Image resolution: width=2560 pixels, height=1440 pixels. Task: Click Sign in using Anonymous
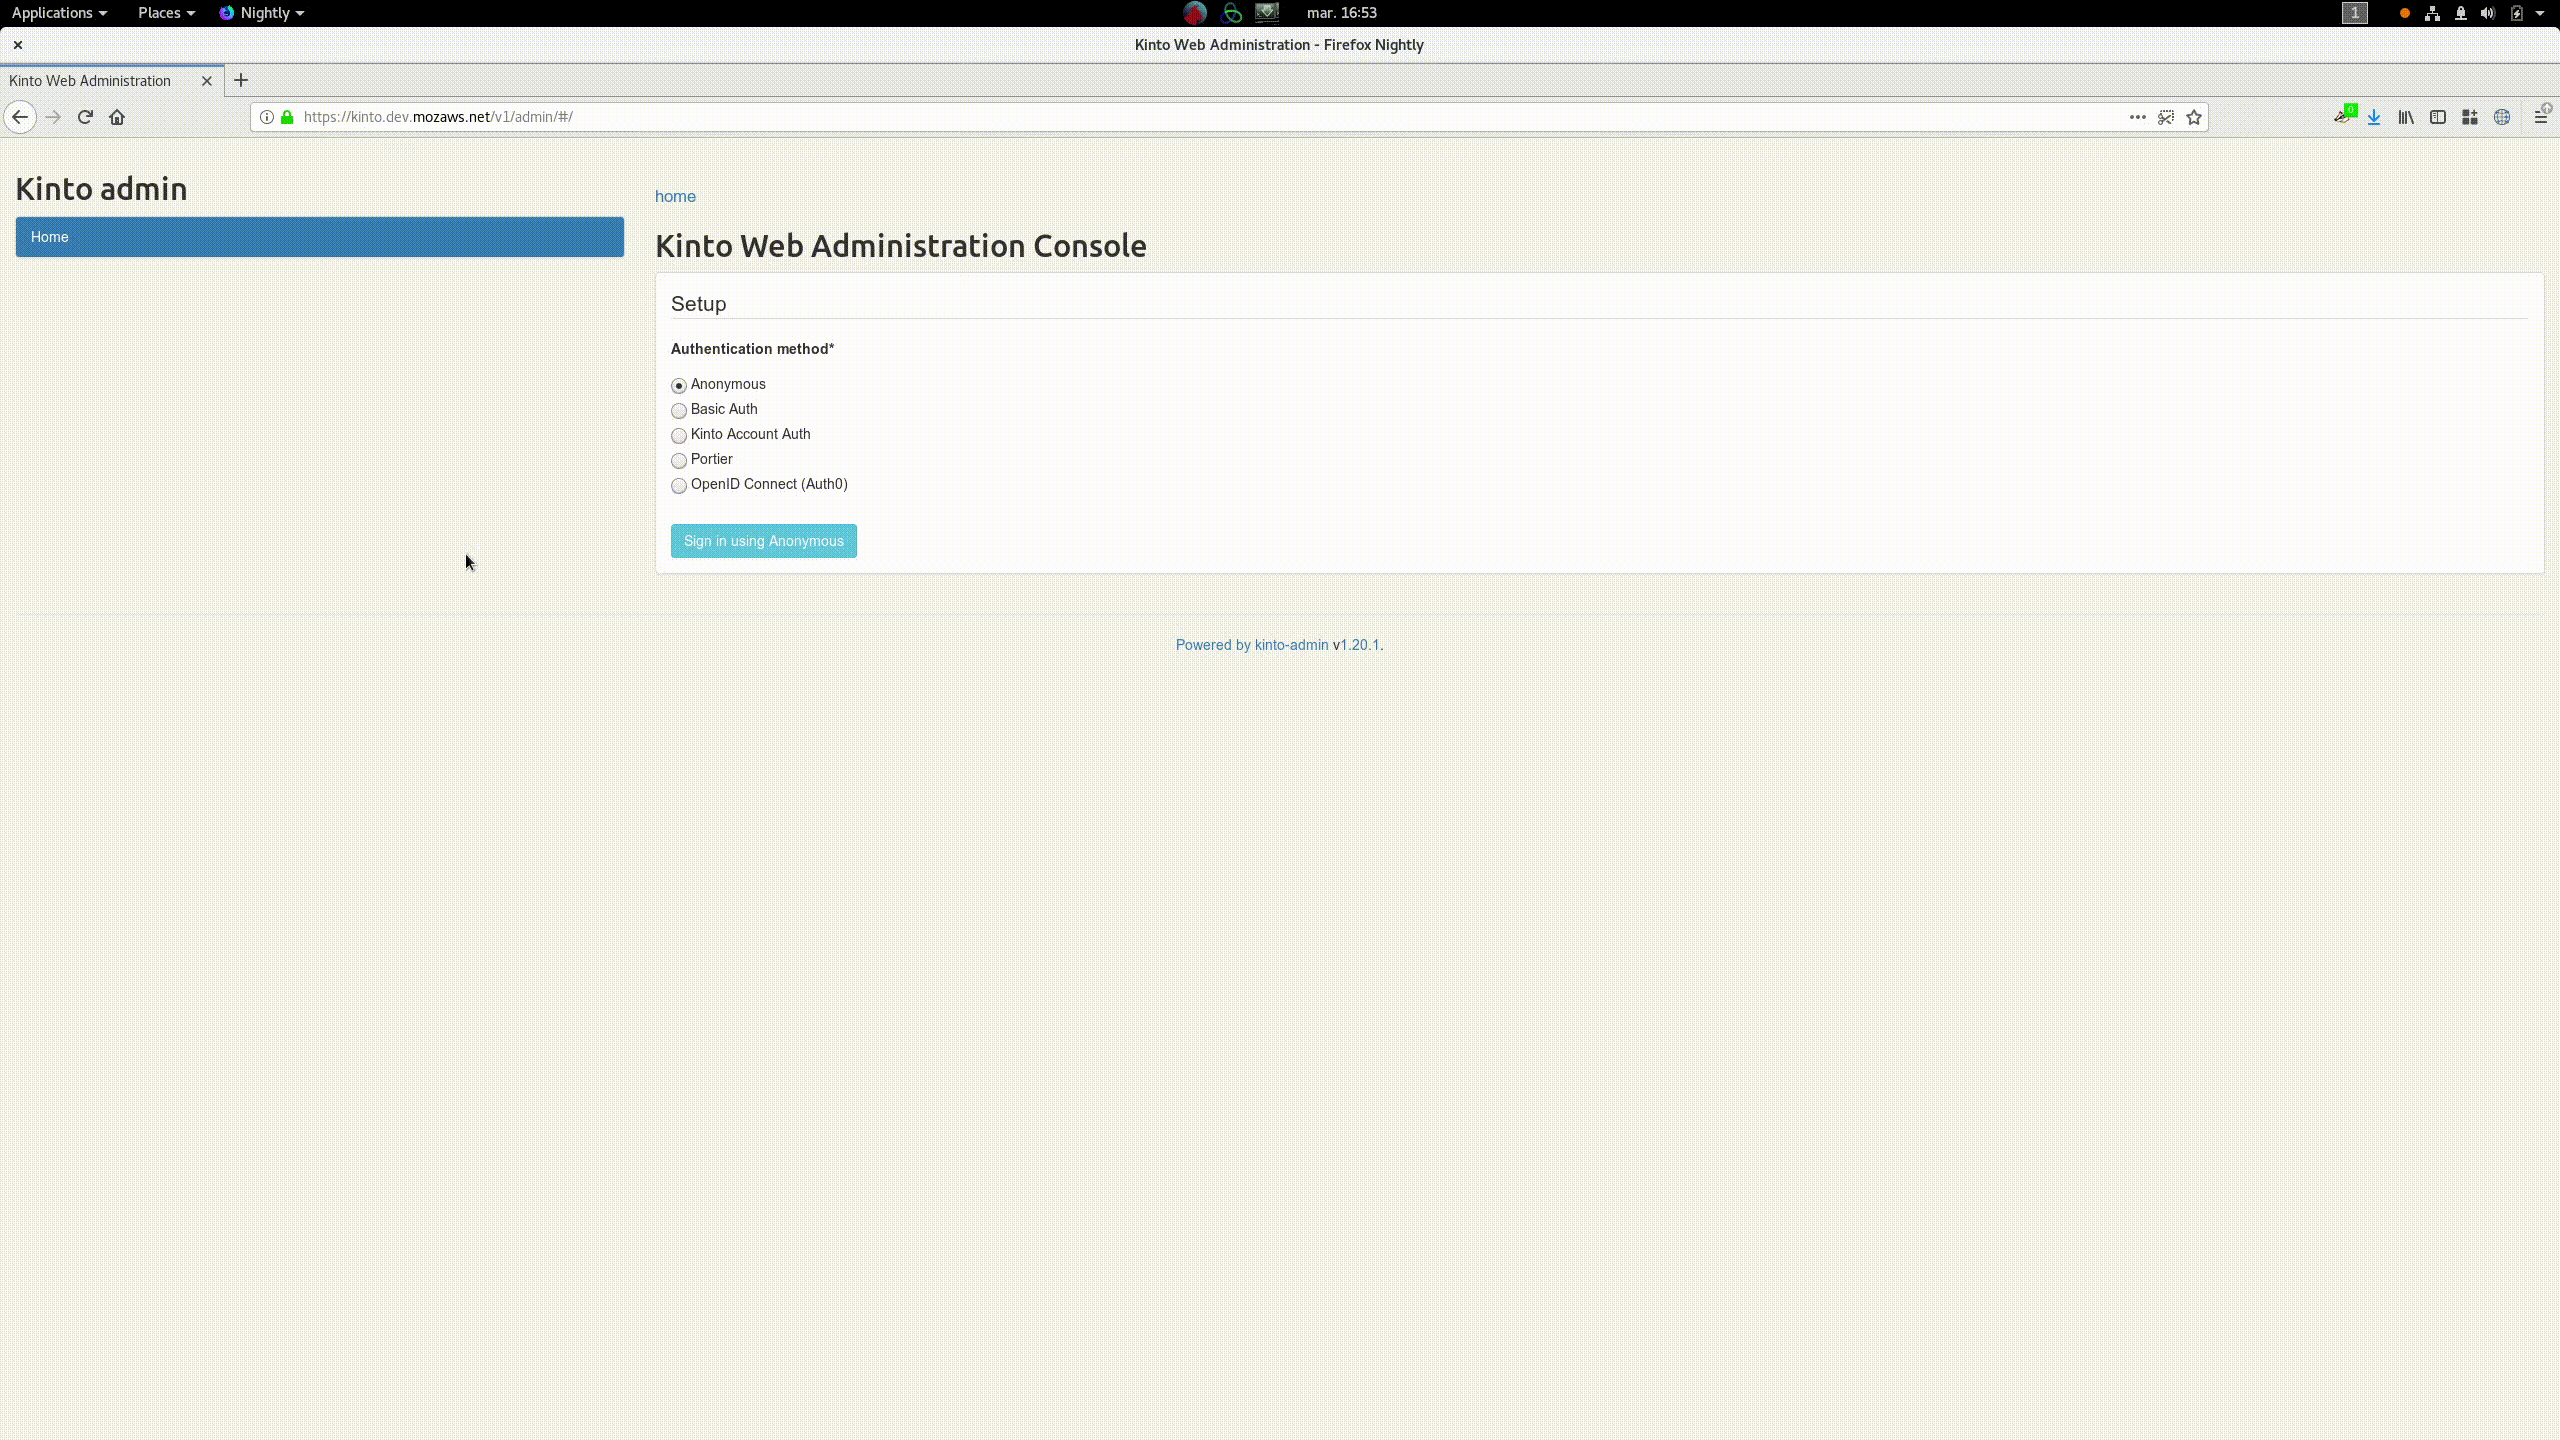click(763, 540)
